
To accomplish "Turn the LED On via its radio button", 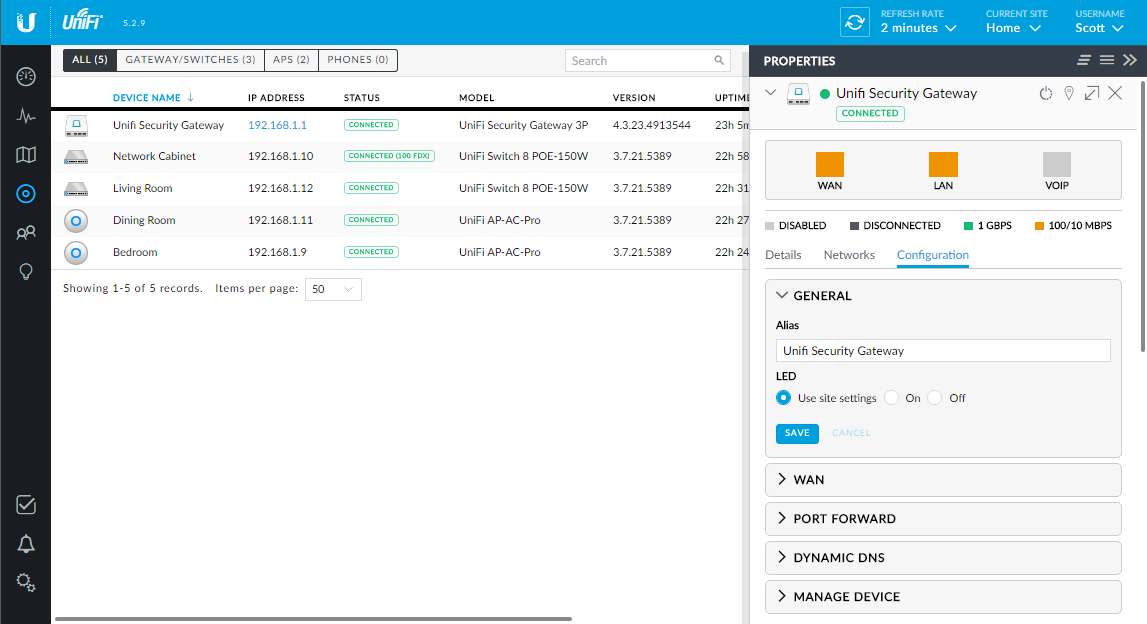I will pos(891,397).
